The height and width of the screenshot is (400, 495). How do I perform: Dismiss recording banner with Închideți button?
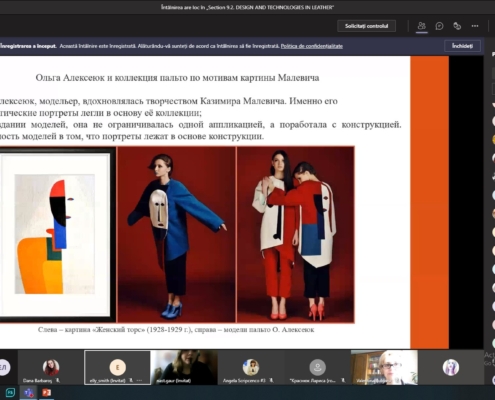click(462, 46)
